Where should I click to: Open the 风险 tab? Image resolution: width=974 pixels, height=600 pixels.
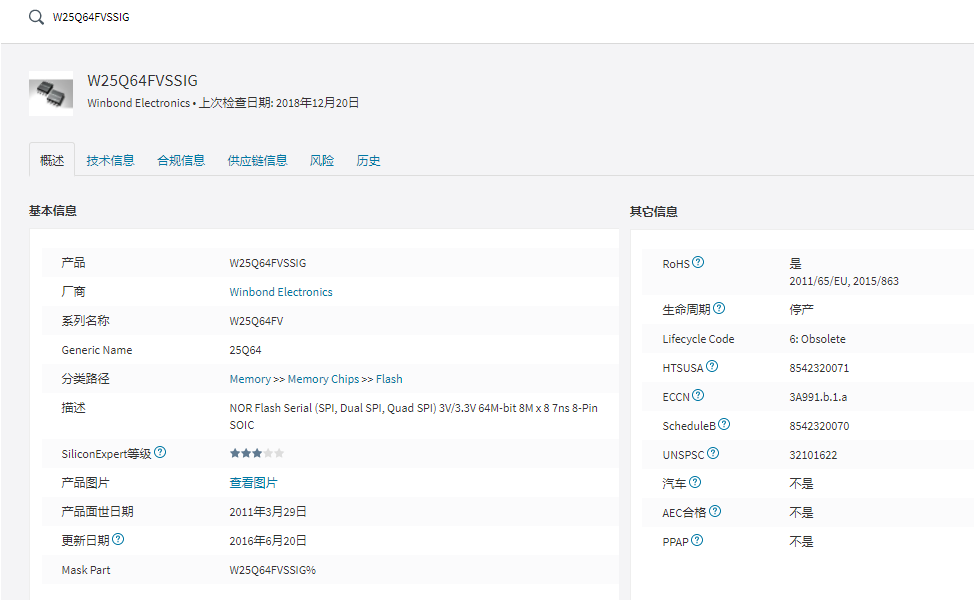coord(322,160)
